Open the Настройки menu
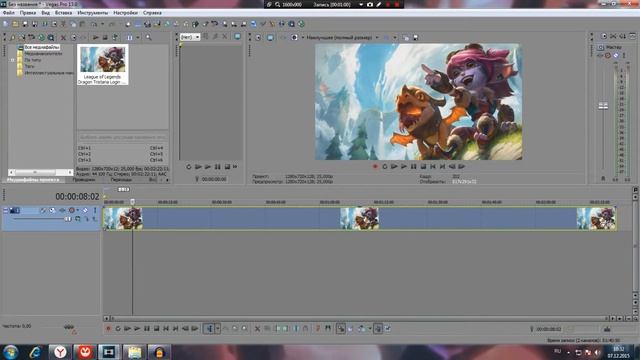The height and width of the screenshot is (360, 640). 125,13
